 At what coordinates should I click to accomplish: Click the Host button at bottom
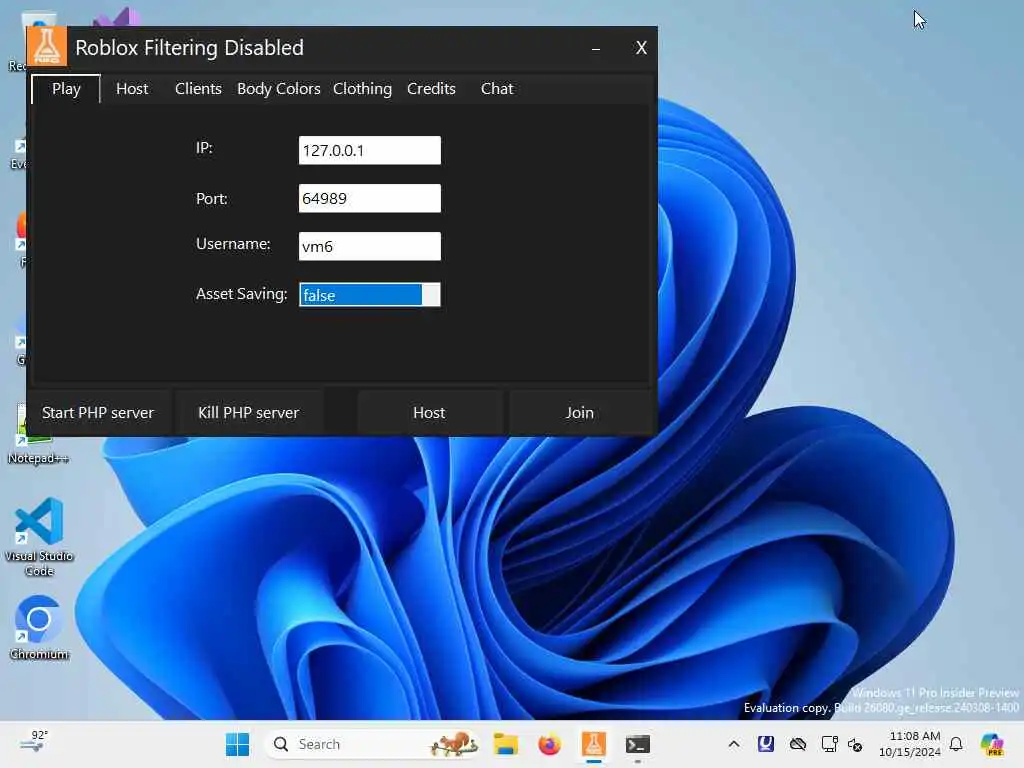pyautogui.click(x=429, y=413)
